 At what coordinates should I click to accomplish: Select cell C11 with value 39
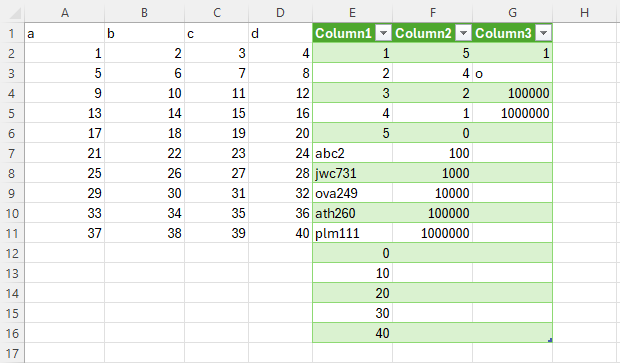(217, 233)
